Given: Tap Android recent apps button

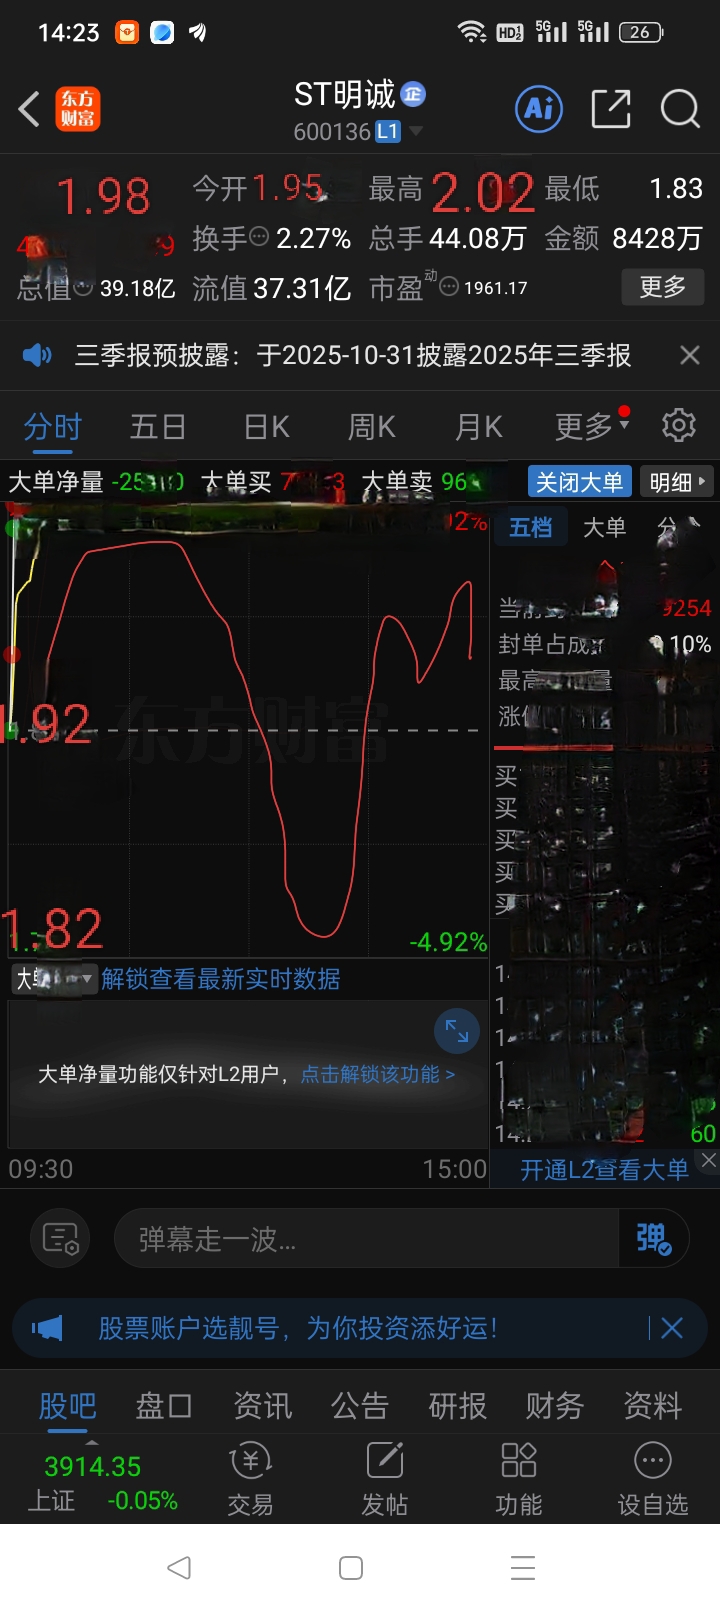Looking at the screenshot, I should click(522, 1567).
